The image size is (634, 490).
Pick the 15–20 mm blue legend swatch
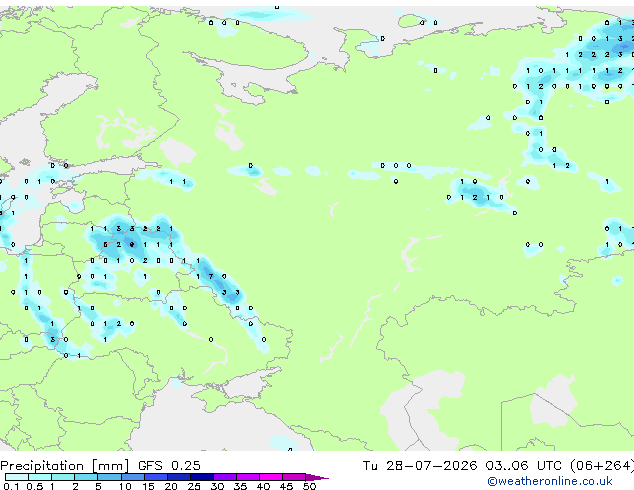click(156, 477)
